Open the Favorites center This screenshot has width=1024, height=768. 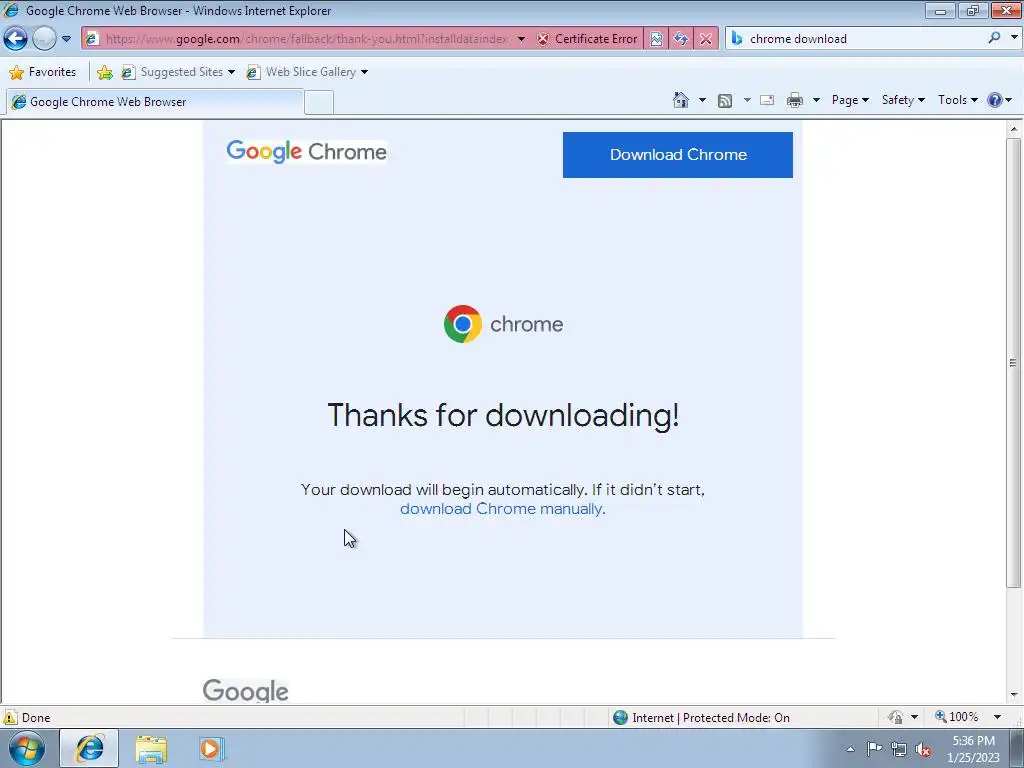tap(43, 72)
